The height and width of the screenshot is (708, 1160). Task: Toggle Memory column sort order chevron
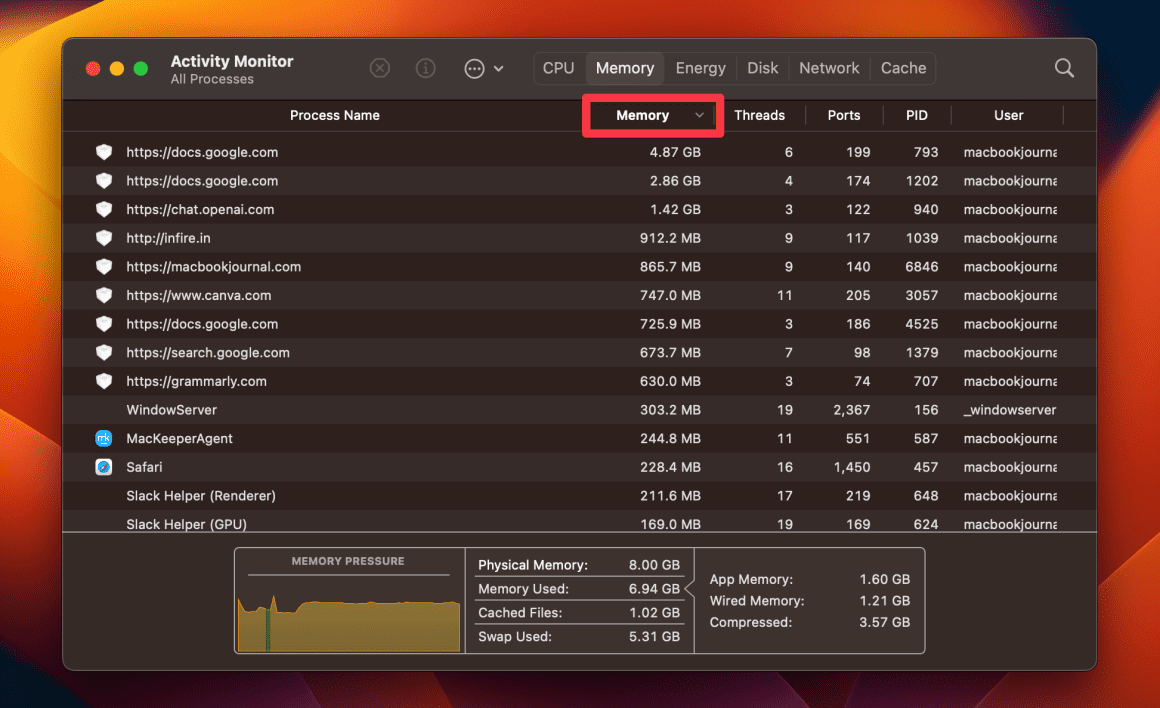tap(699, 115)
